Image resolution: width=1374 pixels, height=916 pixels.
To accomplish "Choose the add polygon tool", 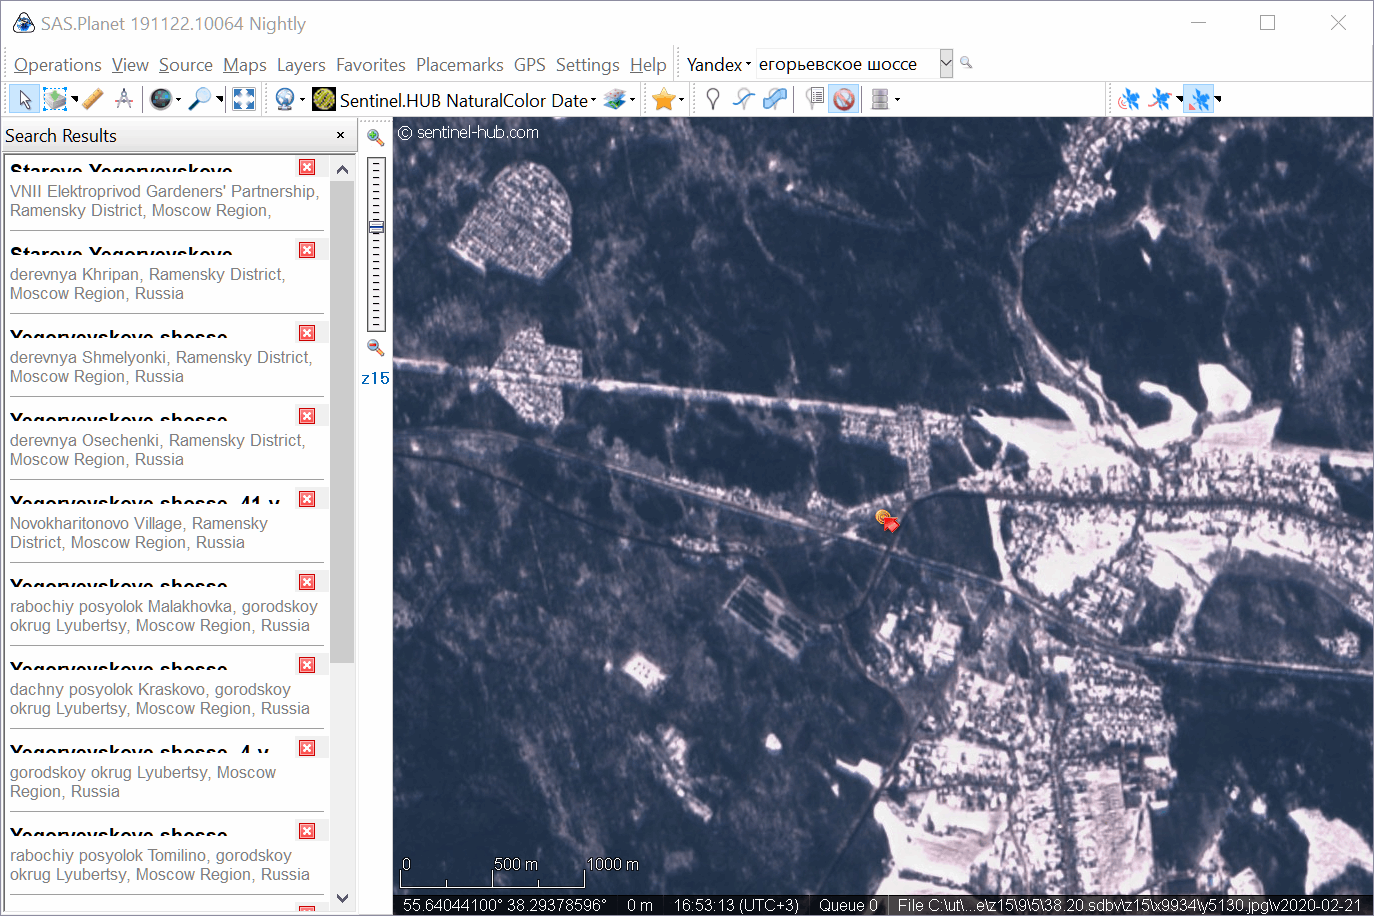I will (775, 99).
